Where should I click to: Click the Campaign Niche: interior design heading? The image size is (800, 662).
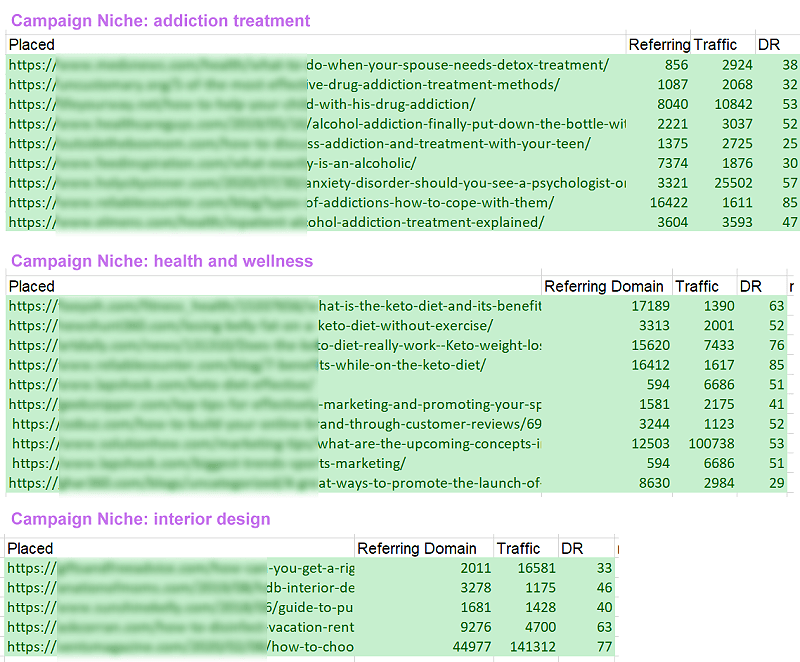tap(140, 519)
